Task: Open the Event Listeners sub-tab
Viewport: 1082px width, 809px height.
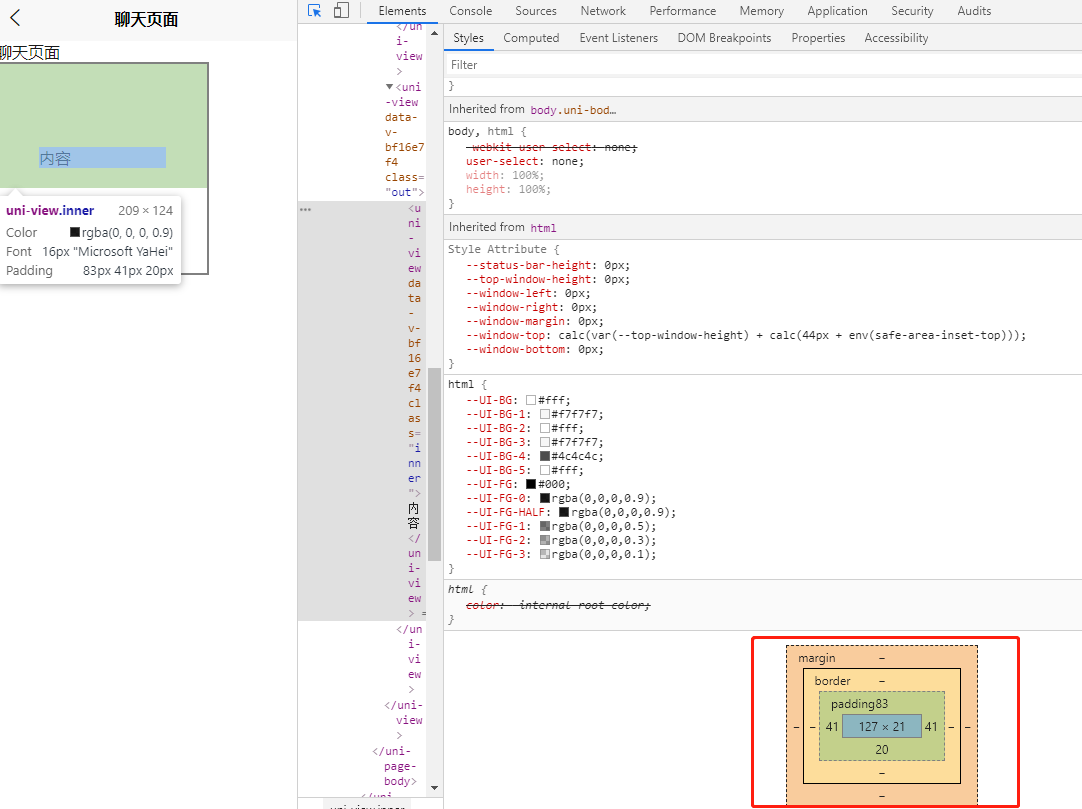Action: (618, 38)
